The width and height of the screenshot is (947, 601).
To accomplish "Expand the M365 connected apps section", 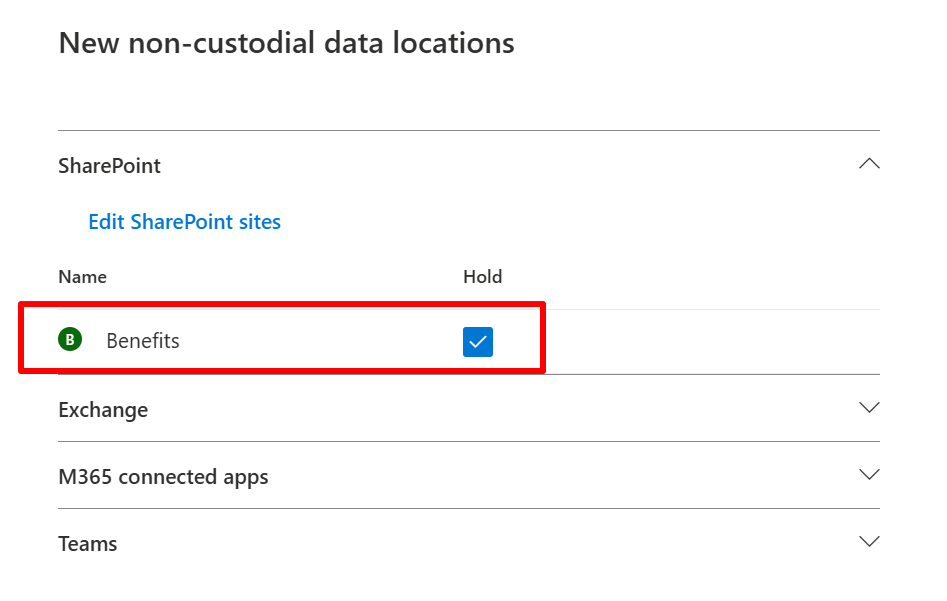I will [x=869, y=475].
